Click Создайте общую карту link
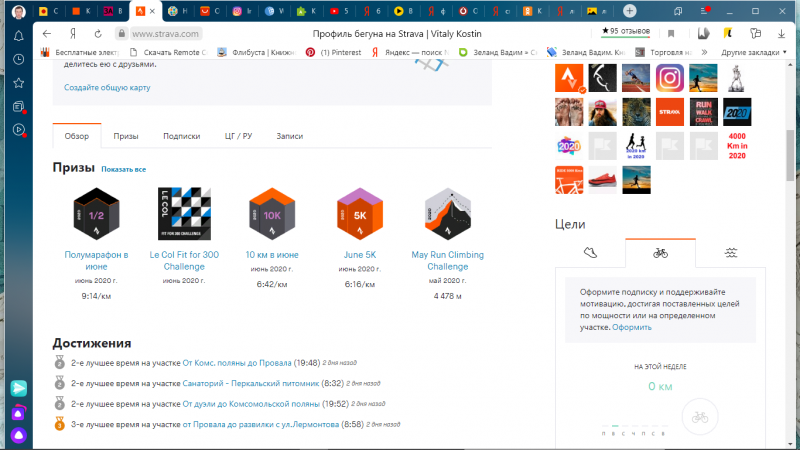Screen dimensions: 800x450 pos(107,87)
